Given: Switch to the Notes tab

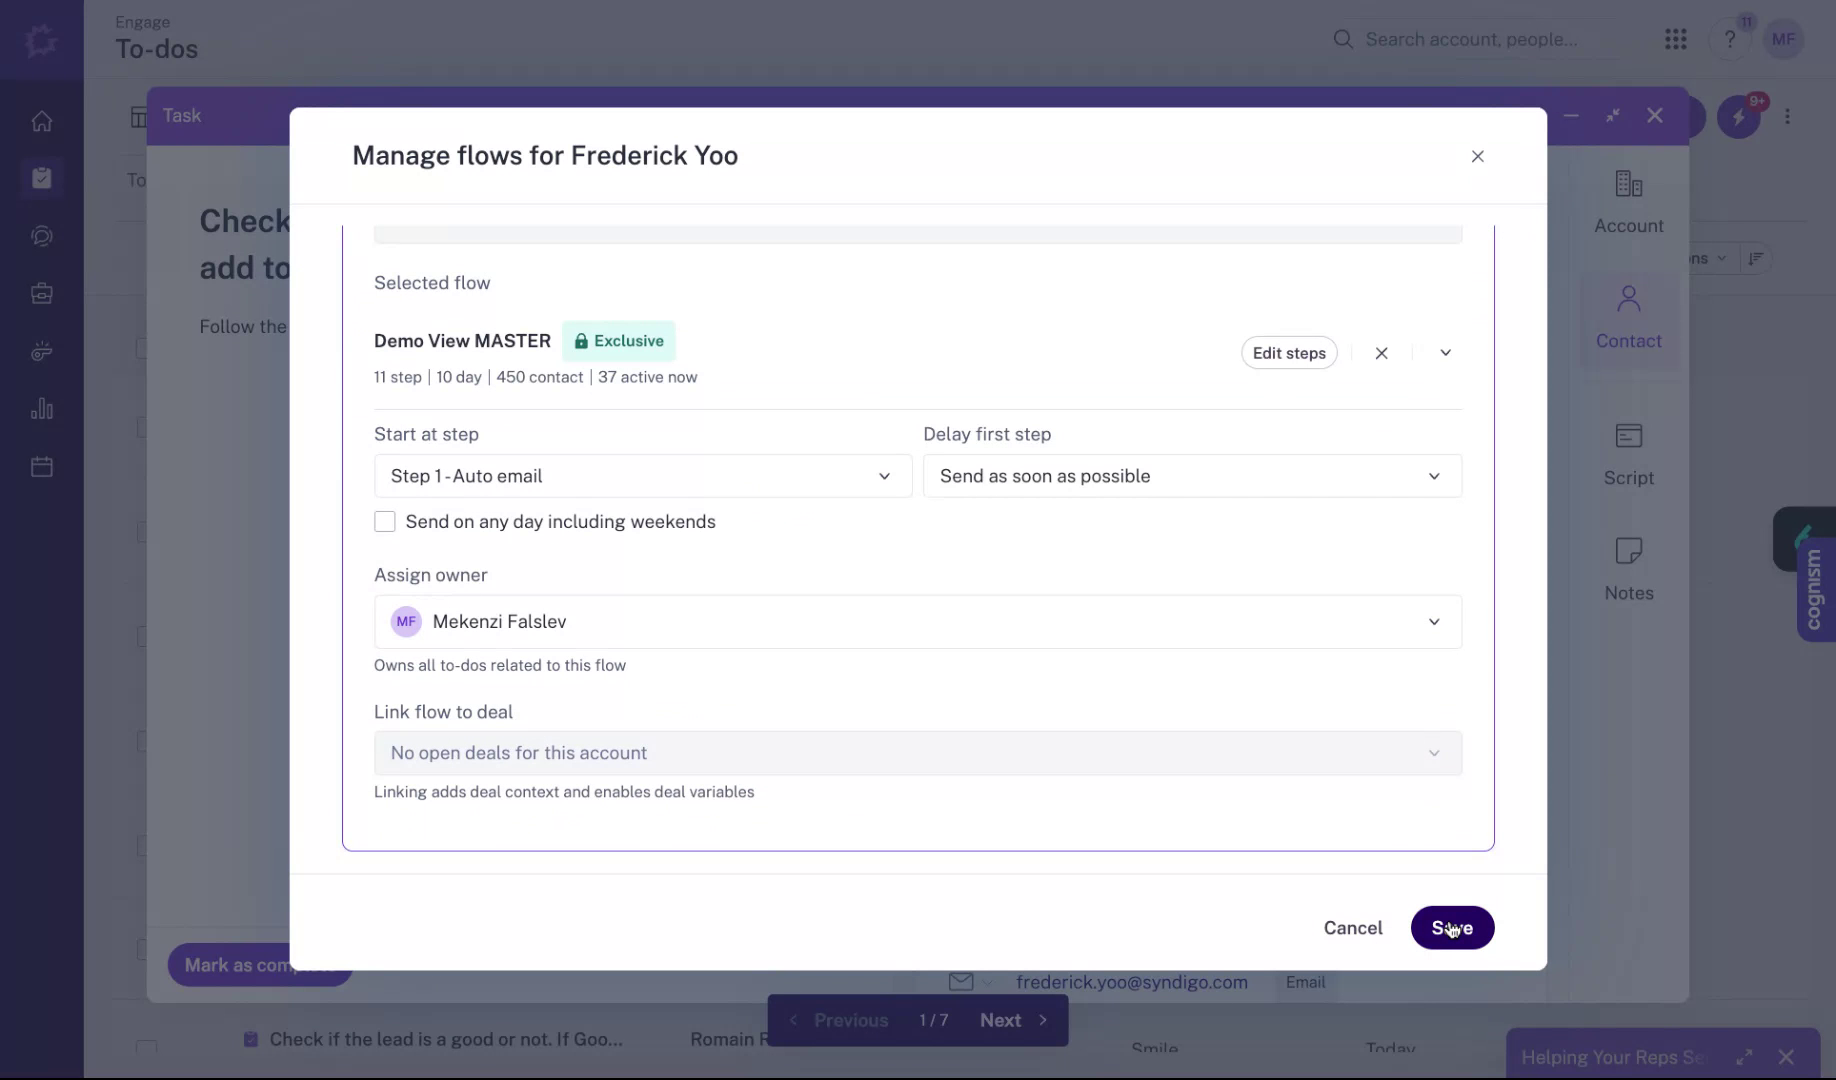Looking at the screenshot, I should [x=1628, y=569].
